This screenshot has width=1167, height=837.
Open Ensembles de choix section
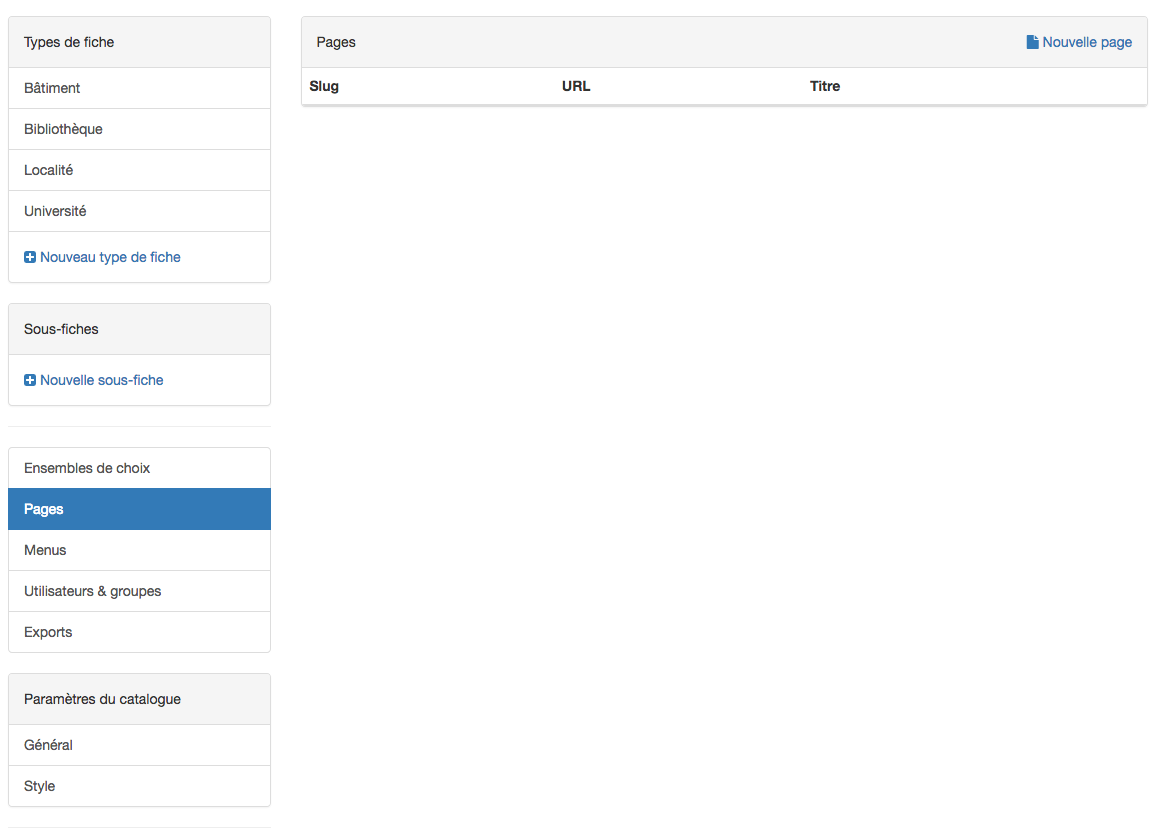pos(87,468)
